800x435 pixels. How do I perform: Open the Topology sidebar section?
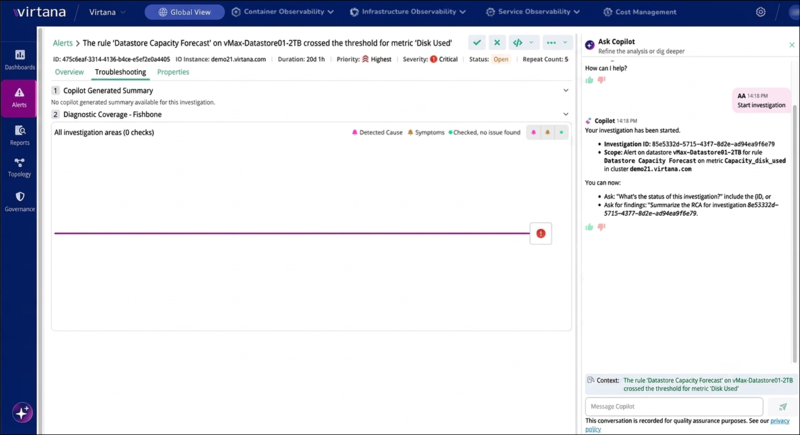click(x=19, y=167)
